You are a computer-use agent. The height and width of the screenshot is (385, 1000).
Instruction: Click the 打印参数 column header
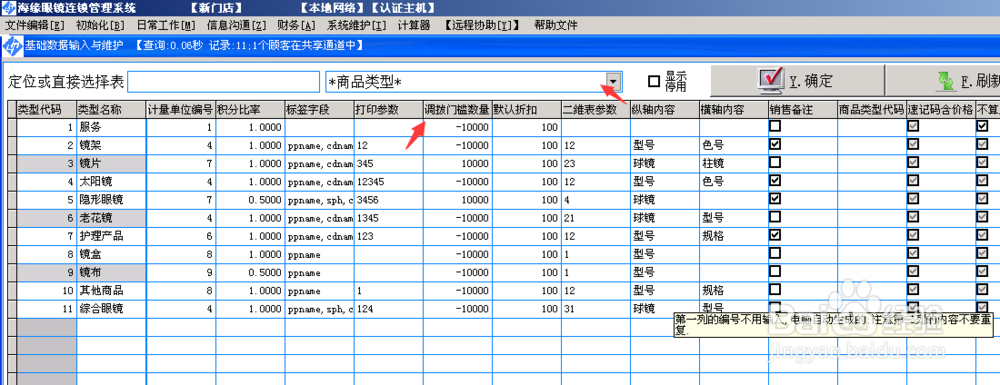tap(388, 109)
